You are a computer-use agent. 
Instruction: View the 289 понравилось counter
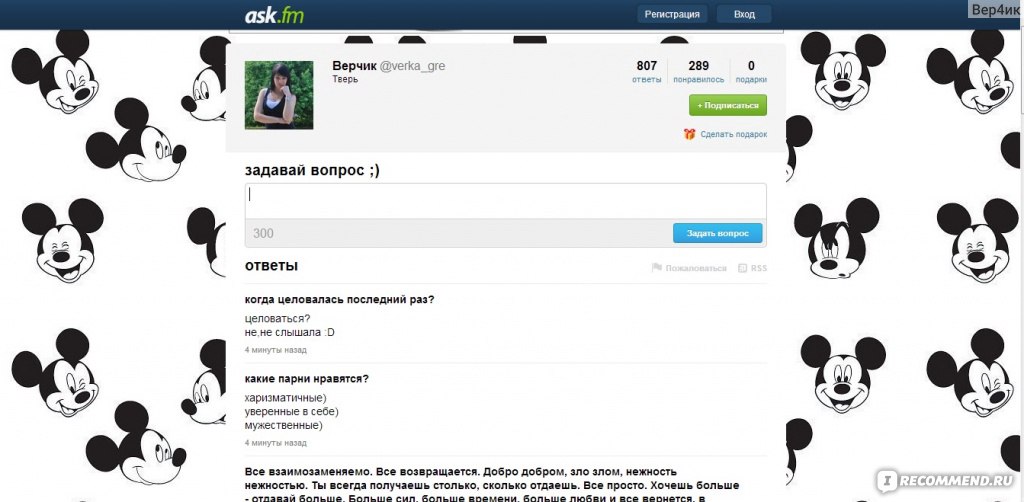pos(699,72)
